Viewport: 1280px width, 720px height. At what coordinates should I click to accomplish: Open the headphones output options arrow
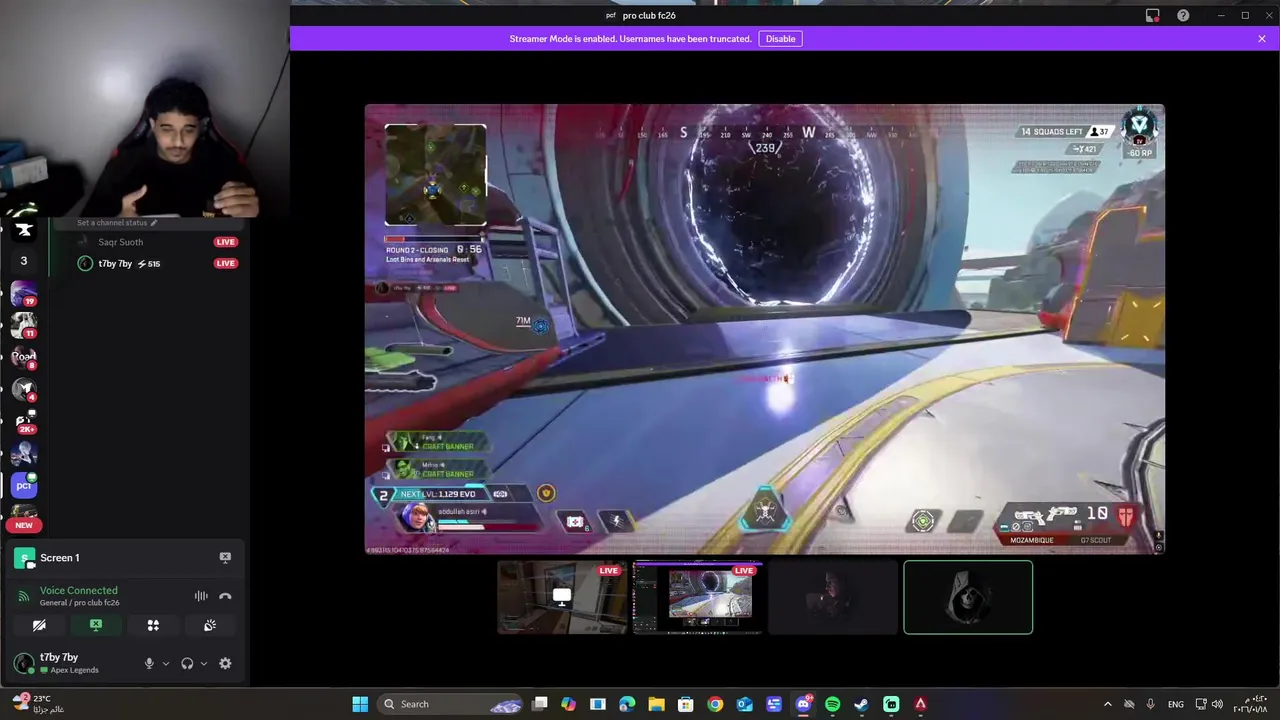click(204, 663)
